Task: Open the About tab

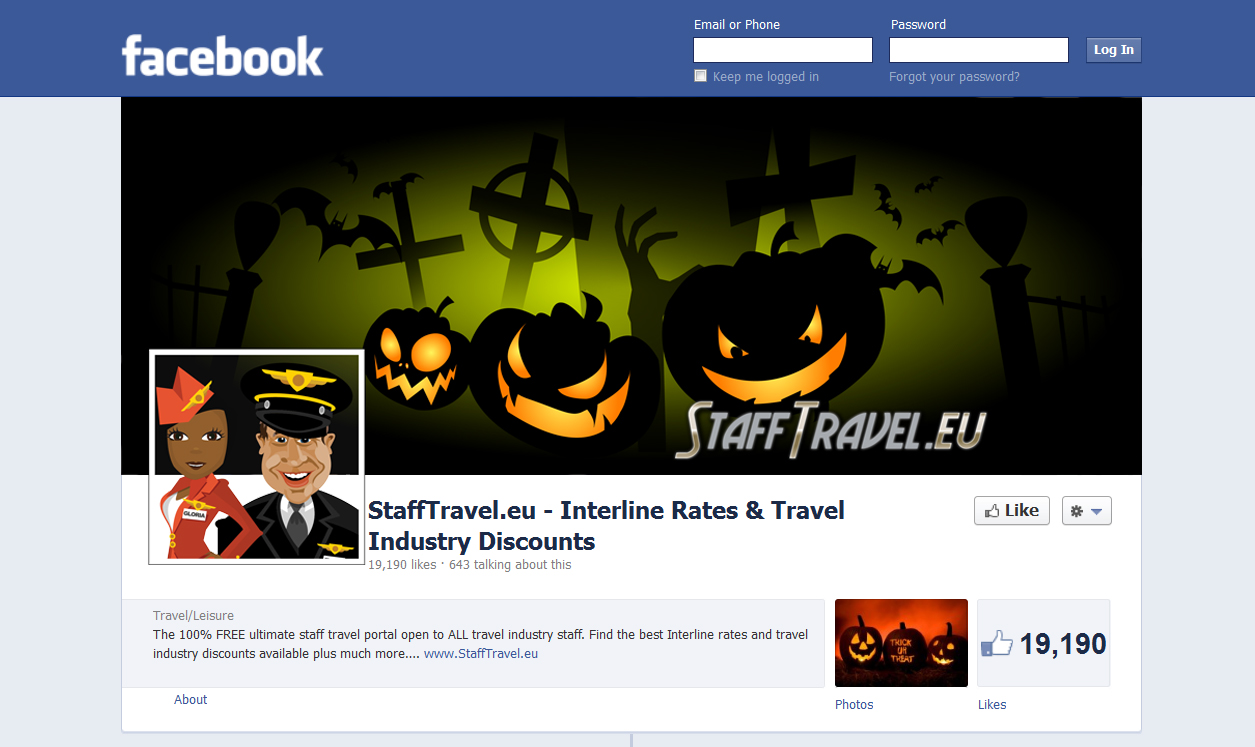Action: pos(190,700)
